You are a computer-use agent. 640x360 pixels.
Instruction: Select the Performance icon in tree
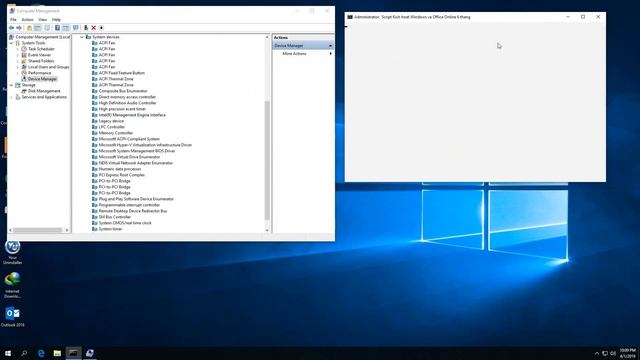tap(24, 73)
